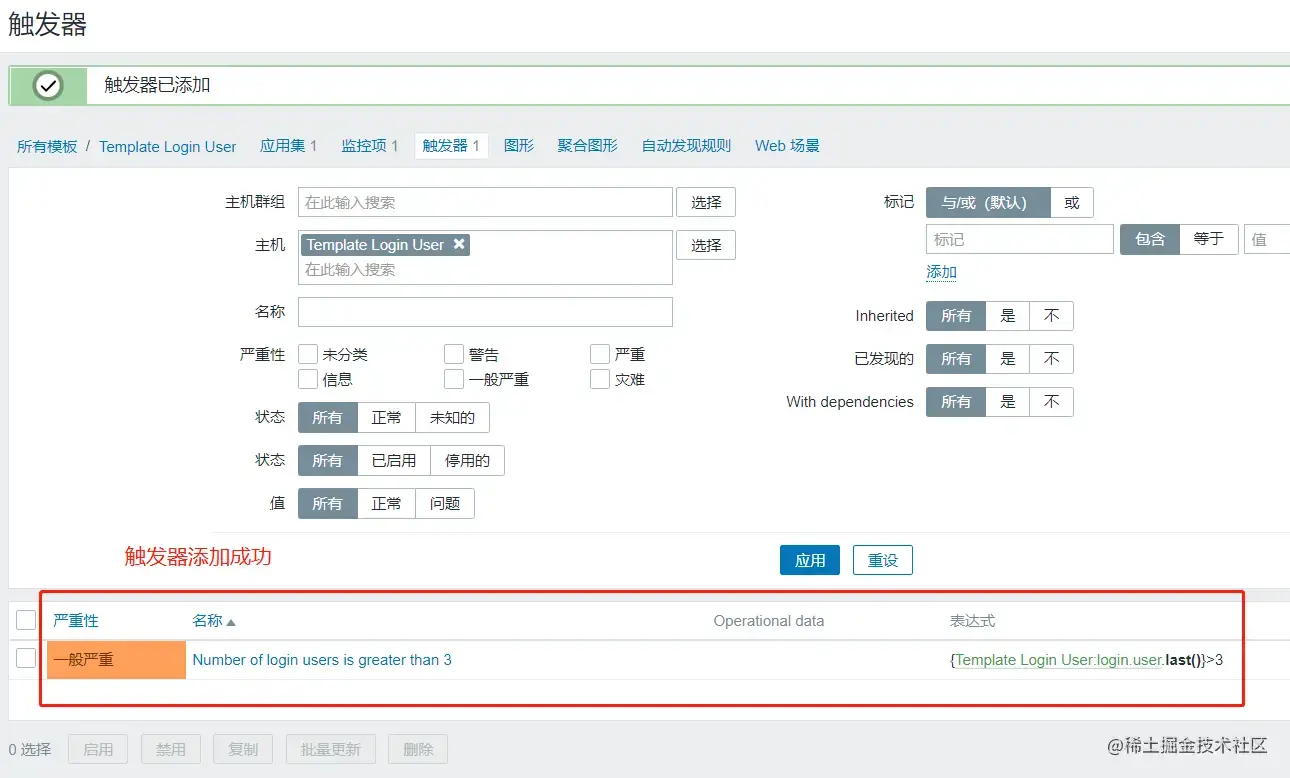Click the 复制 bulk button
1290x778 pixels.
coord(243,749)
